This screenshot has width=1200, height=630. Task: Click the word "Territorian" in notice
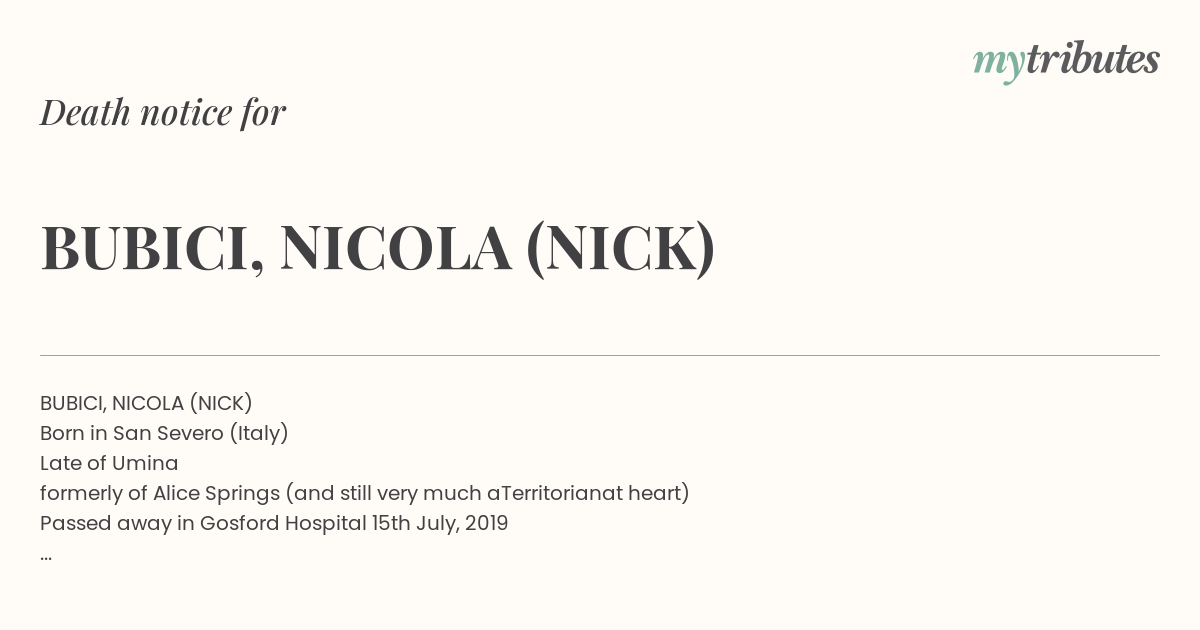coord(550,493)
